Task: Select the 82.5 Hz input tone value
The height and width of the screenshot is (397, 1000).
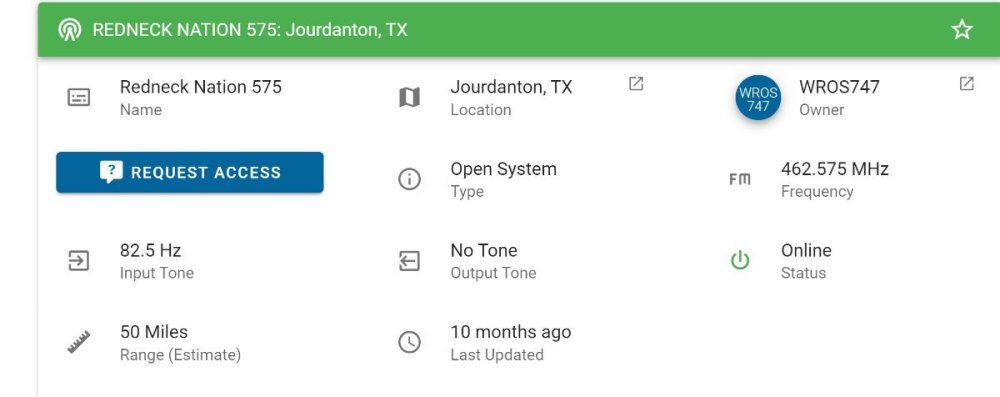Action: (151, 250)
